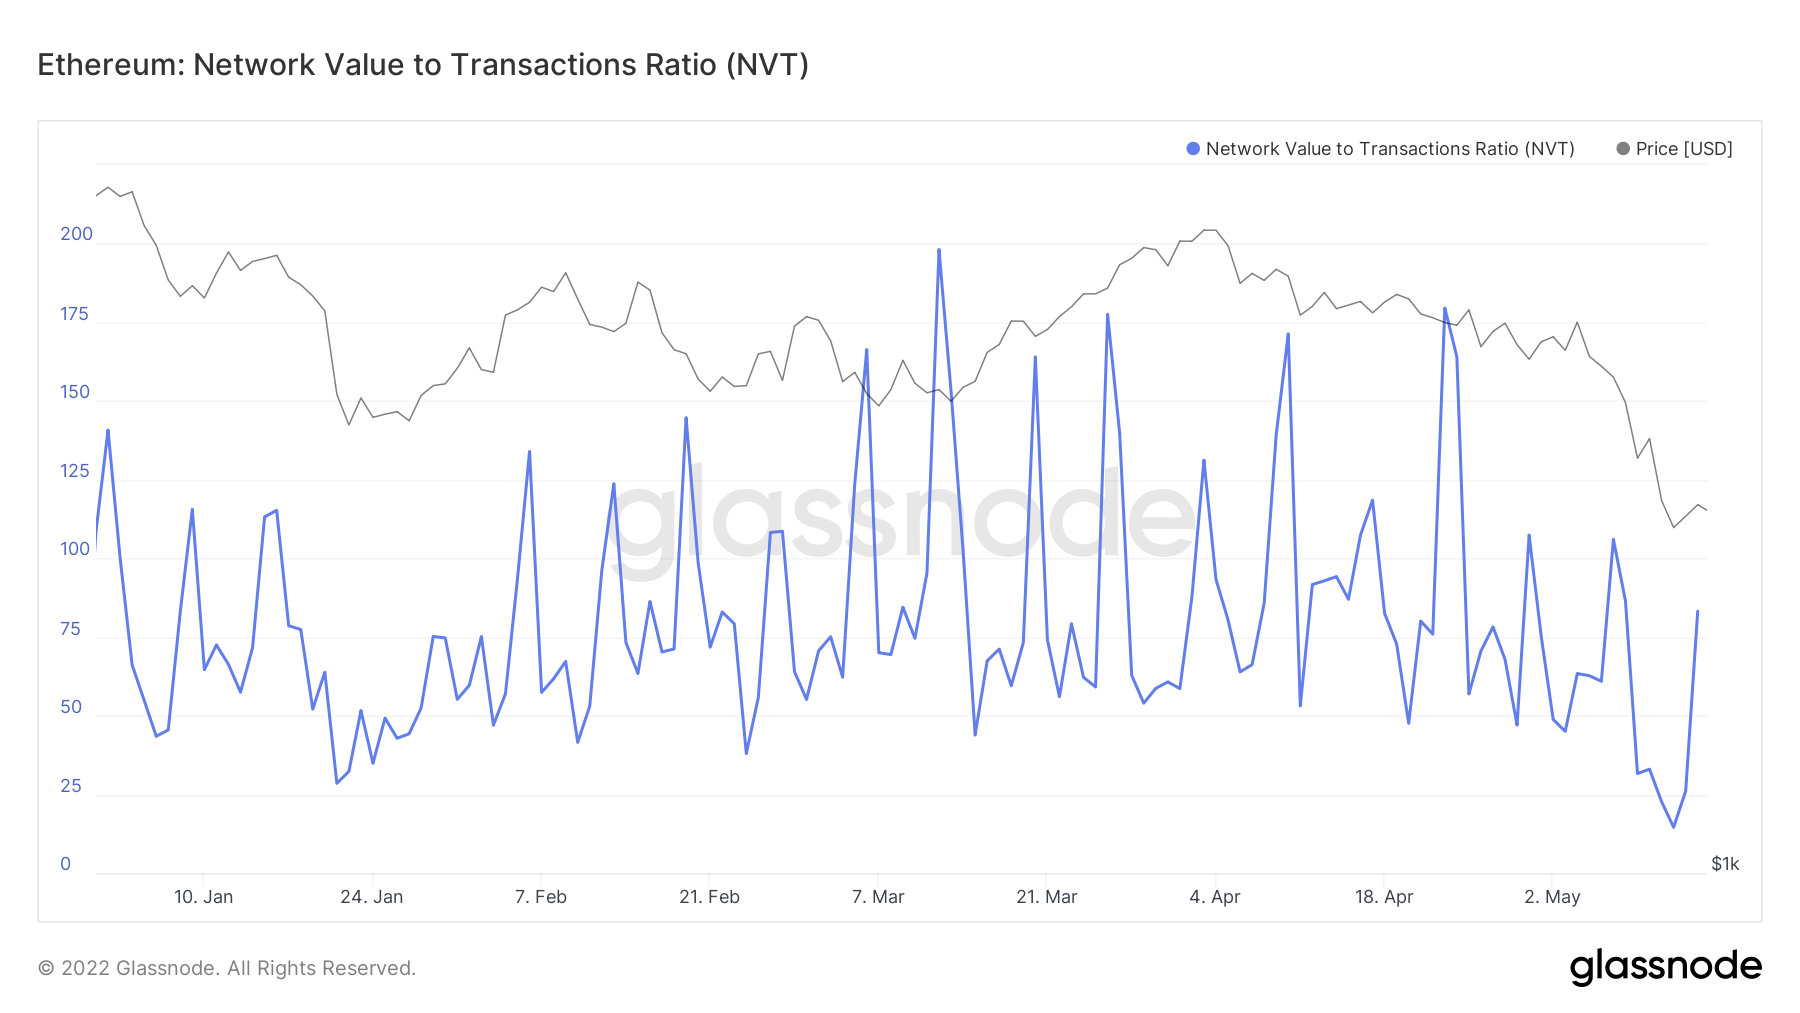1800x1013 pixels.
Task: Click the 21. Feb x-axis label
Action: (x=709, y=897)
